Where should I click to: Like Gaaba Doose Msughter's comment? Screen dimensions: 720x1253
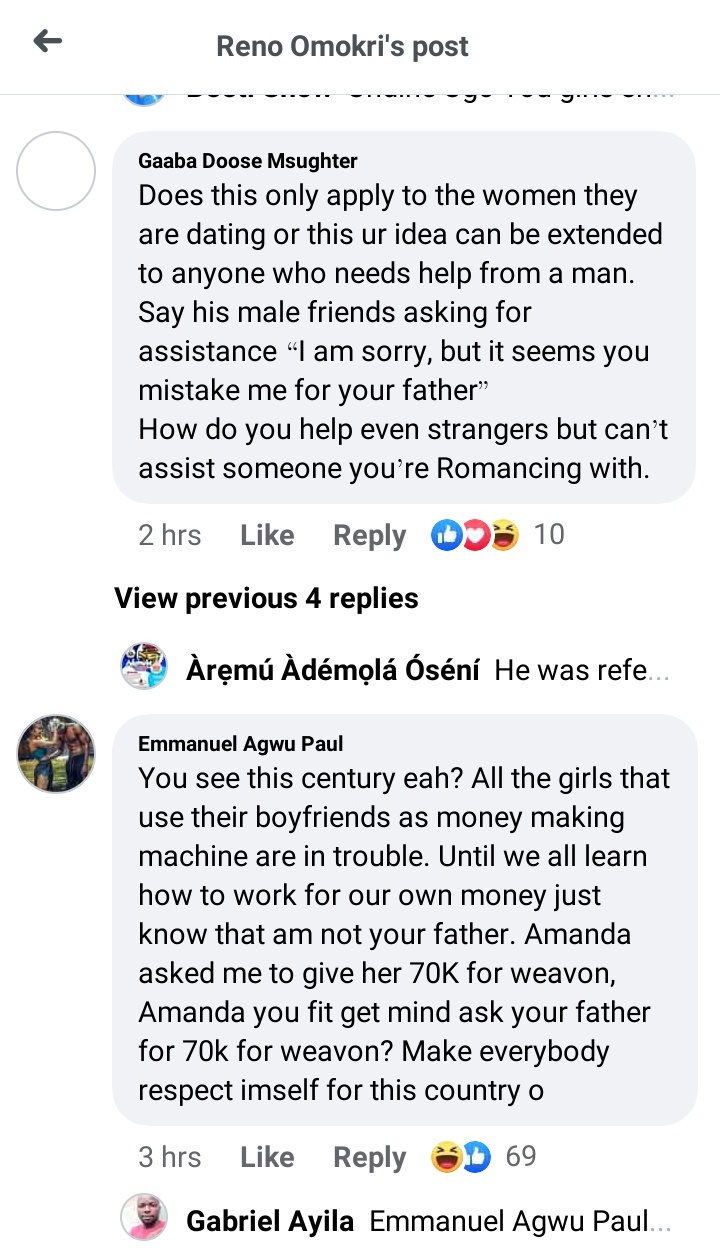(267, 535)
